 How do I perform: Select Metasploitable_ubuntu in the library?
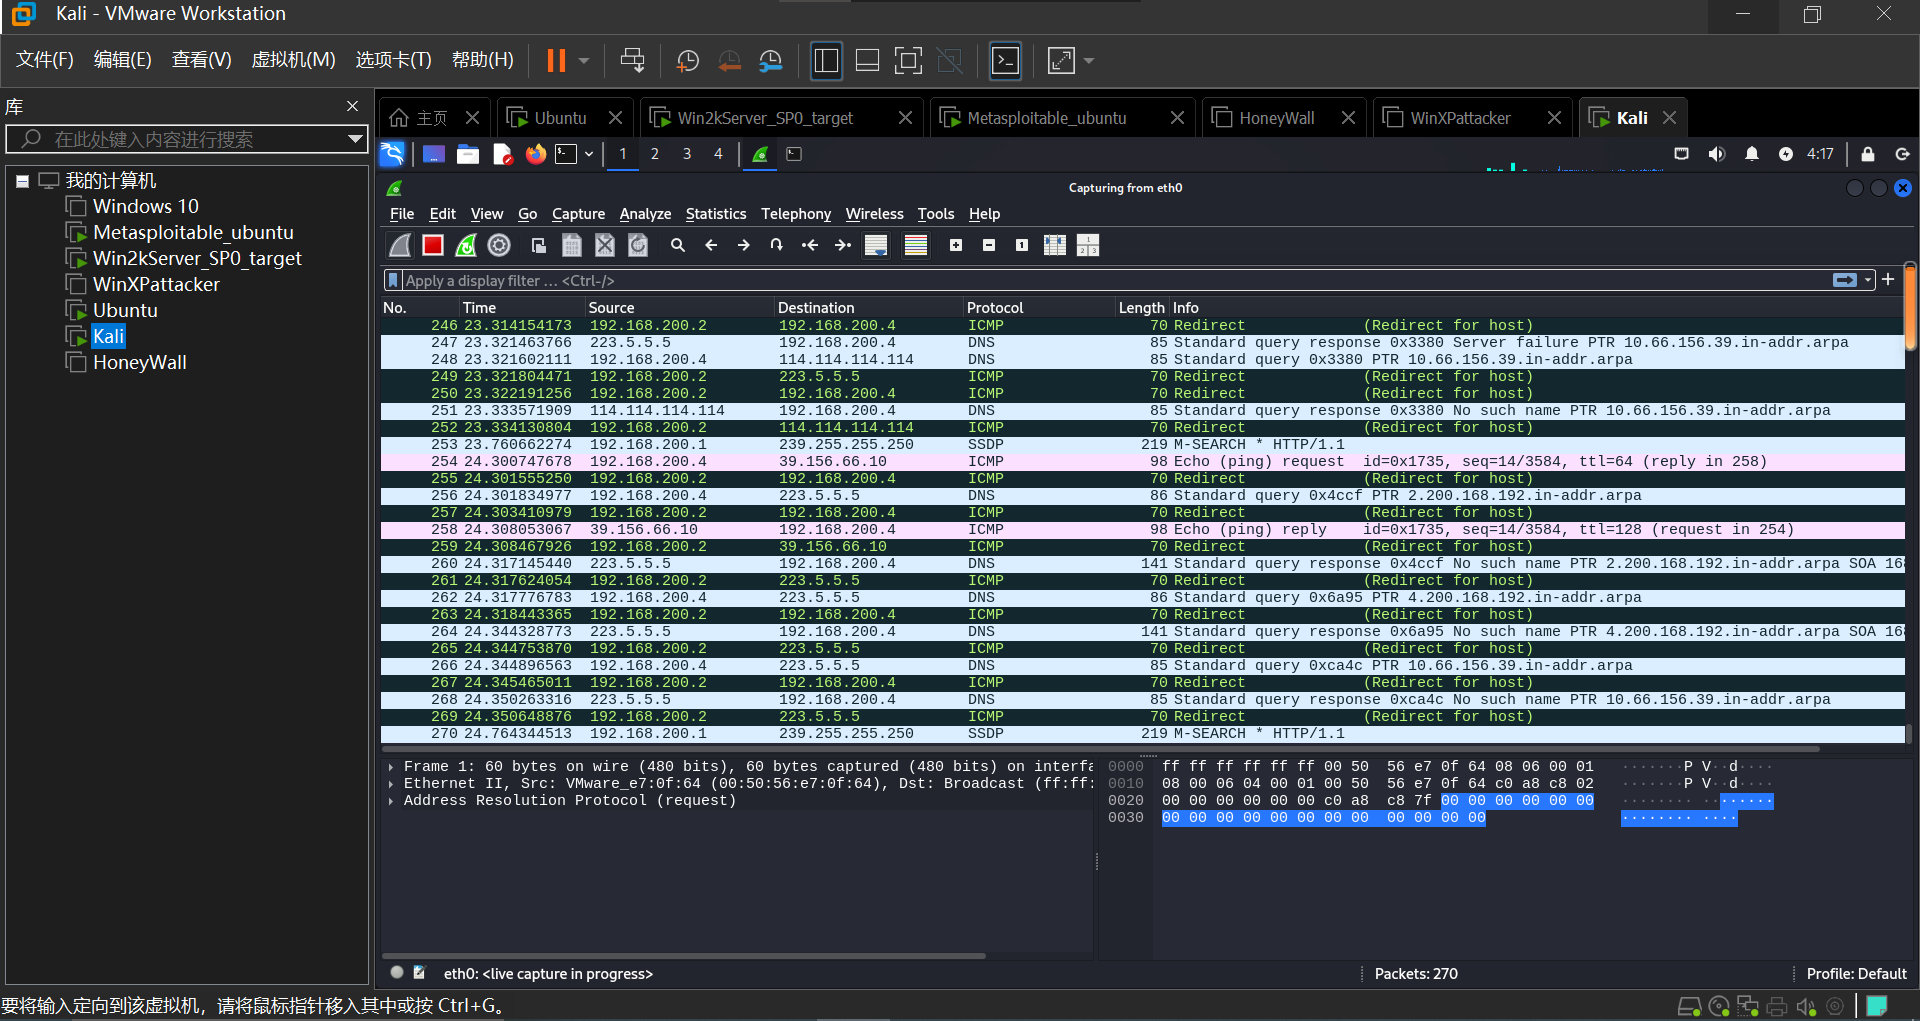pos(193,232)
